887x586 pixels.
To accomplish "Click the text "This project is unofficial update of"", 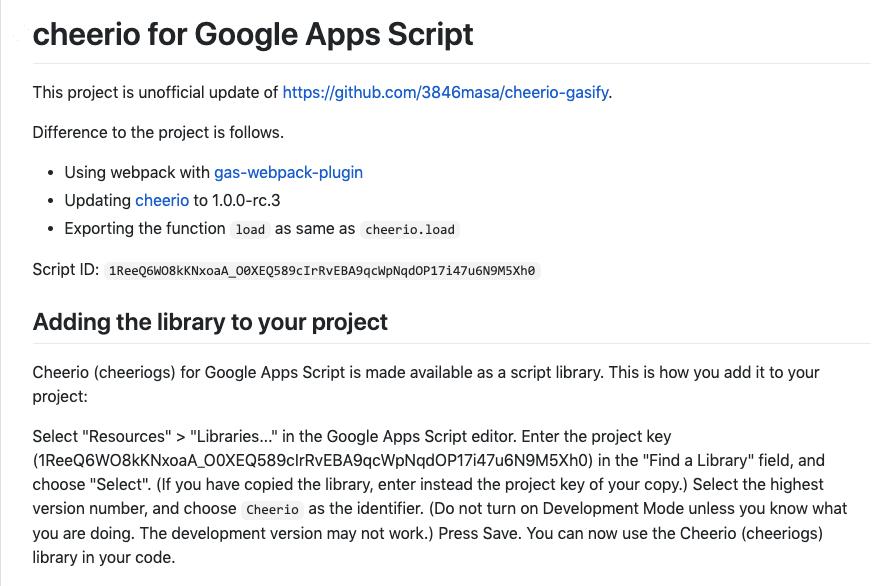I will tap(156, 92).
